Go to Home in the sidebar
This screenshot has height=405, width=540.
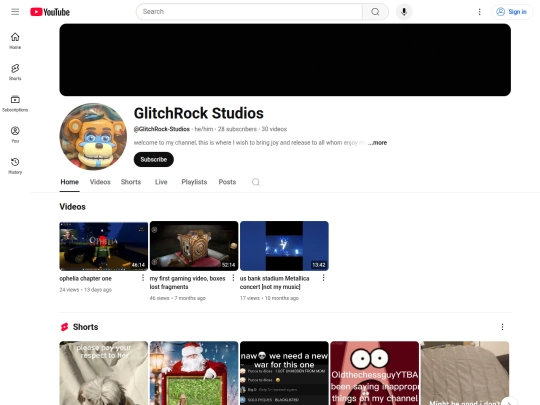click(x=15, y=41)
